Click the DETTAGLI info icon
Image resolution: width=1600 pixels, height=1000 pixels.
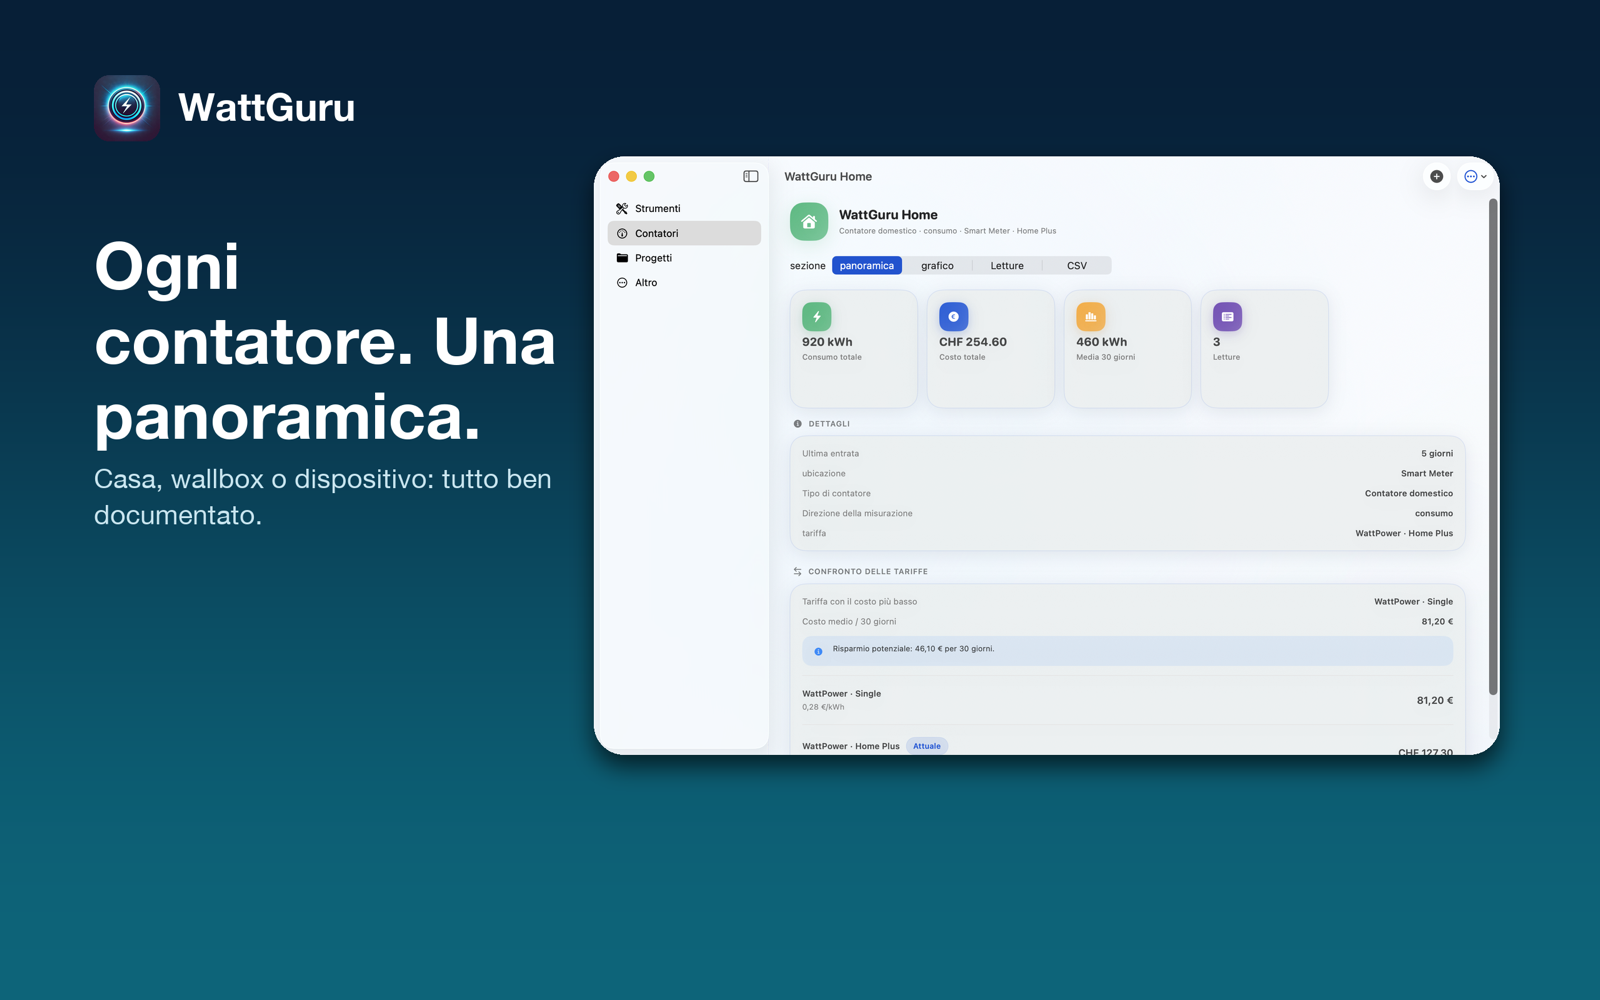coord(798,424)
